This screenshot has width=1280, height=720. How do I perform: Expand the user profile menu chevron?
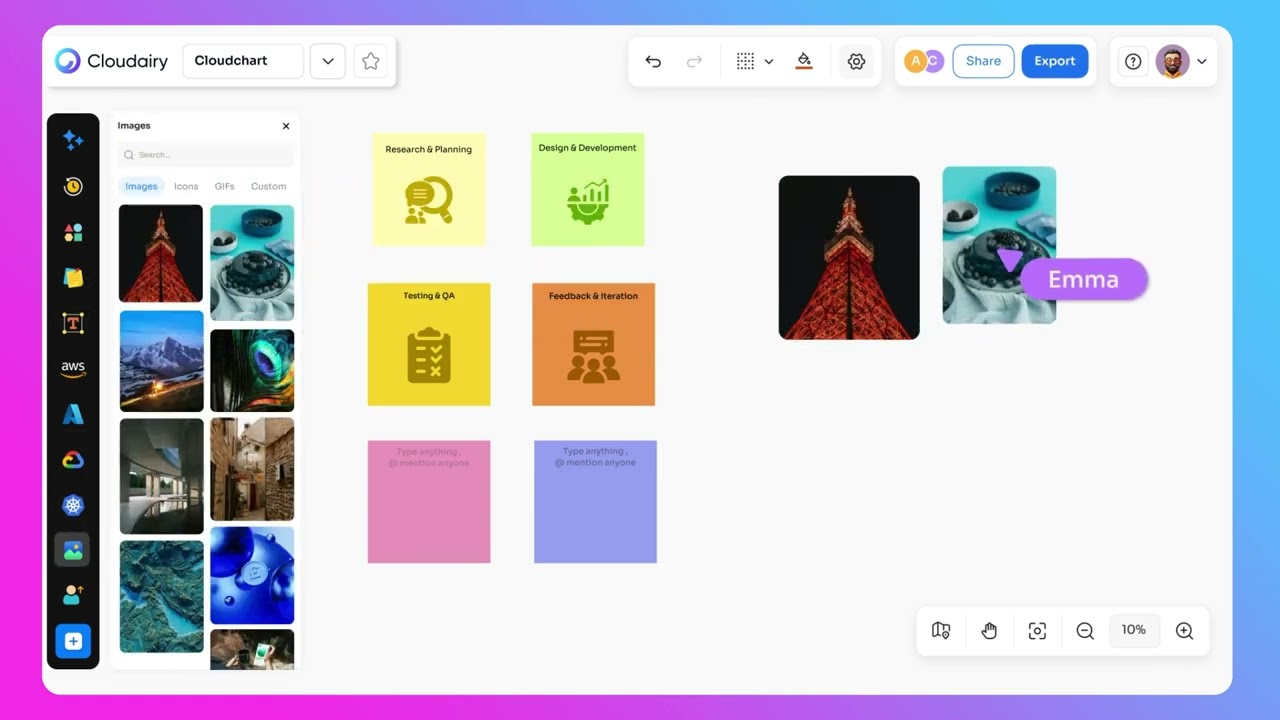(1202, 61)
